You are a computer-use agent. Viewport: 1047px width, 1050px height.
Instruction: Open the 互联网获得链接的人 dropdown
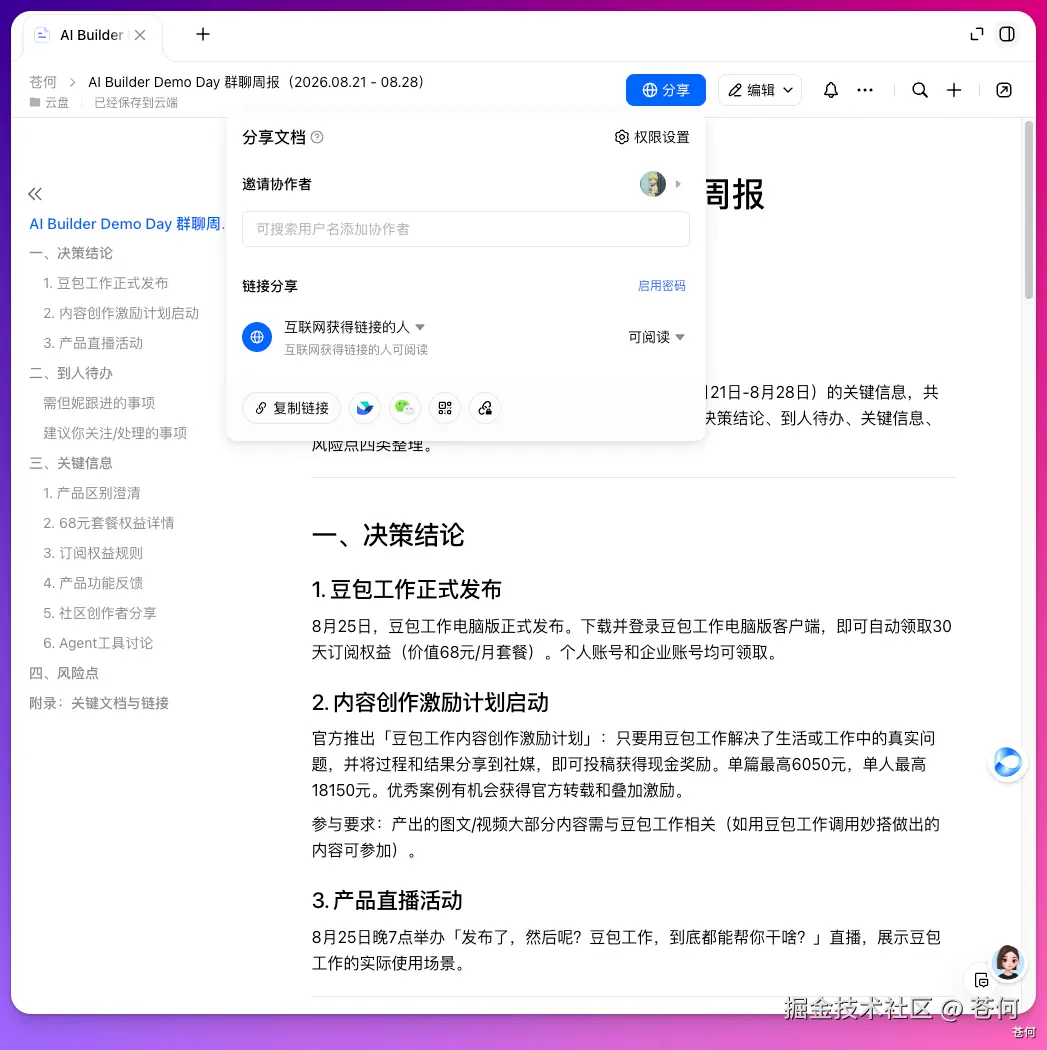[354, 327]
